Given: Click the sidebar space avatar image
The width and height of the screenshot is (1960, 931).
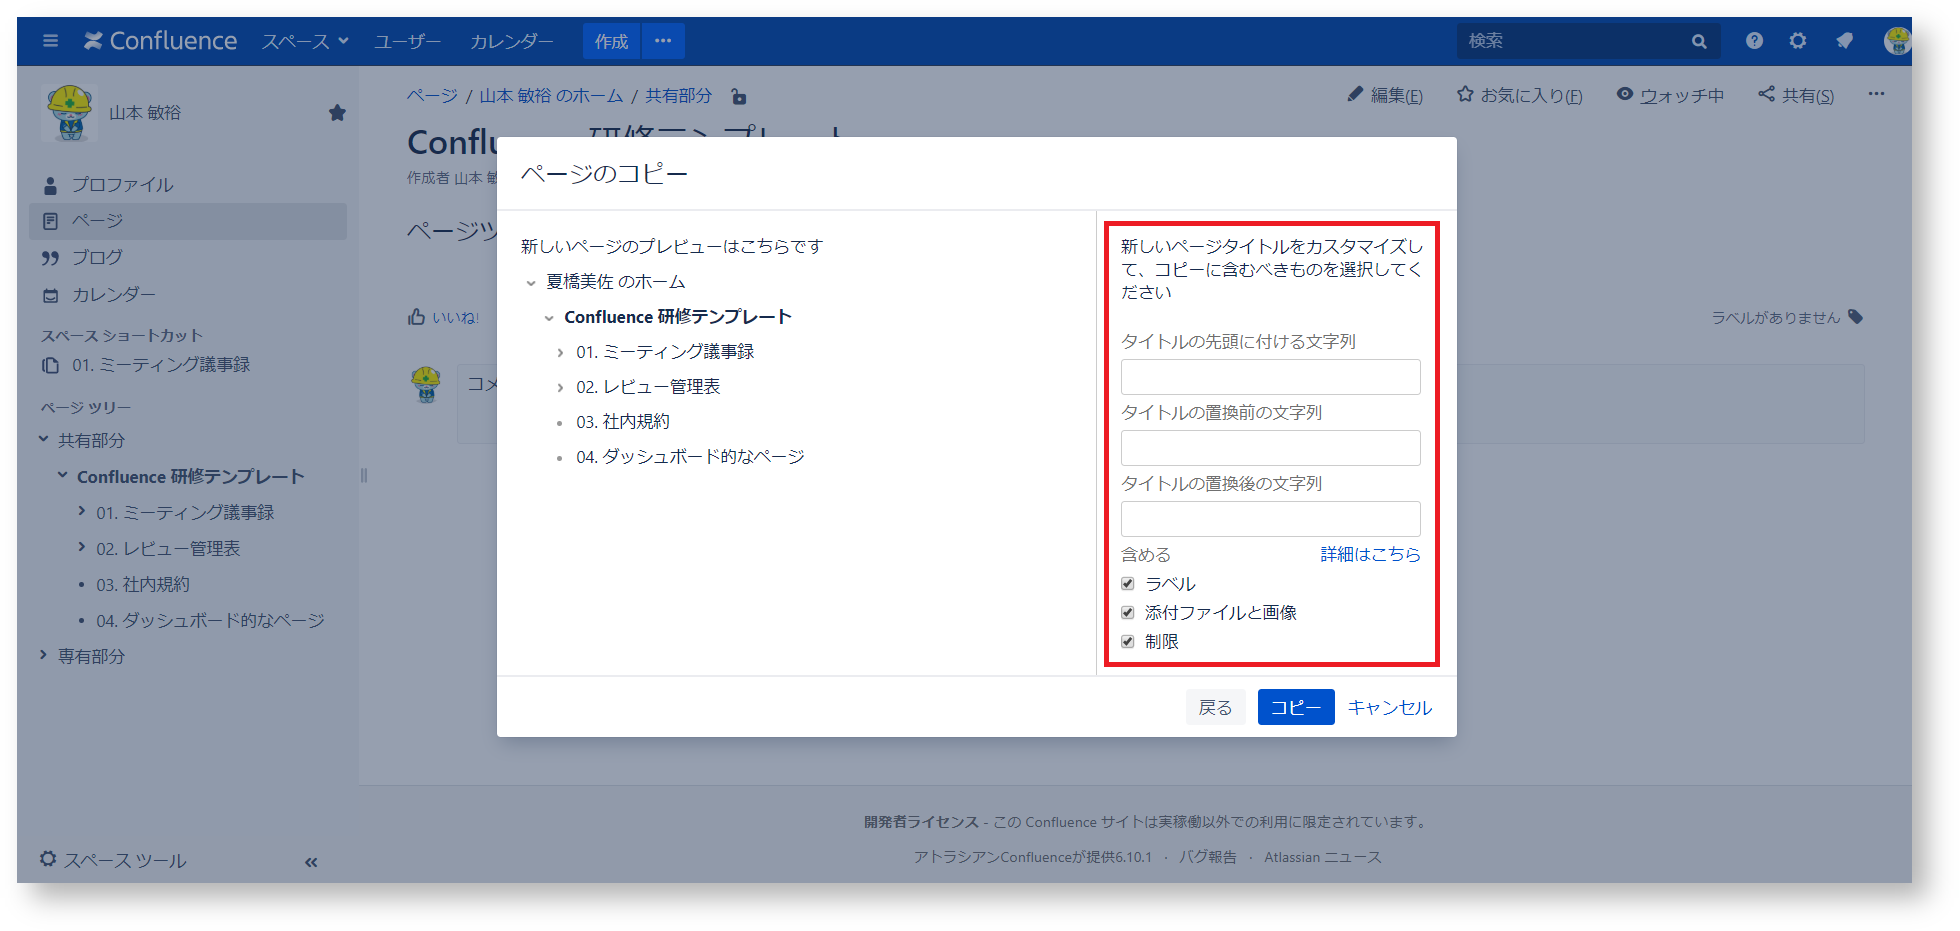Looking at the screenshot, I should click(x=70, y=112).
